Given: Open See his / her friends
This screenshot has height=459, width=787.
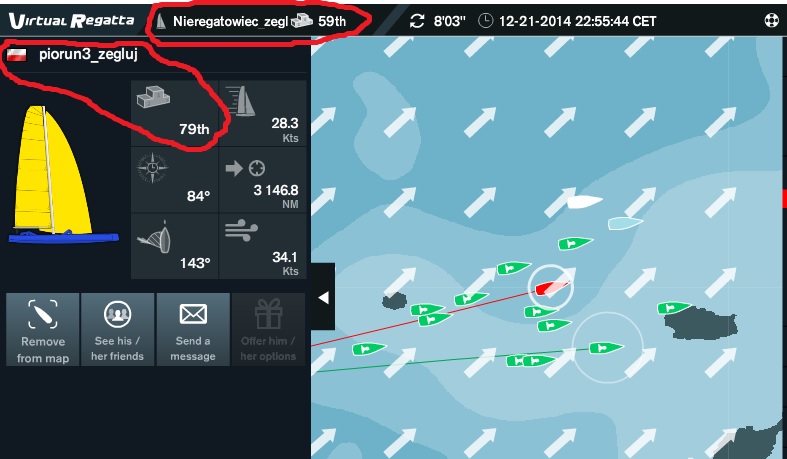Looking at the screenshot, I should 117,330.
